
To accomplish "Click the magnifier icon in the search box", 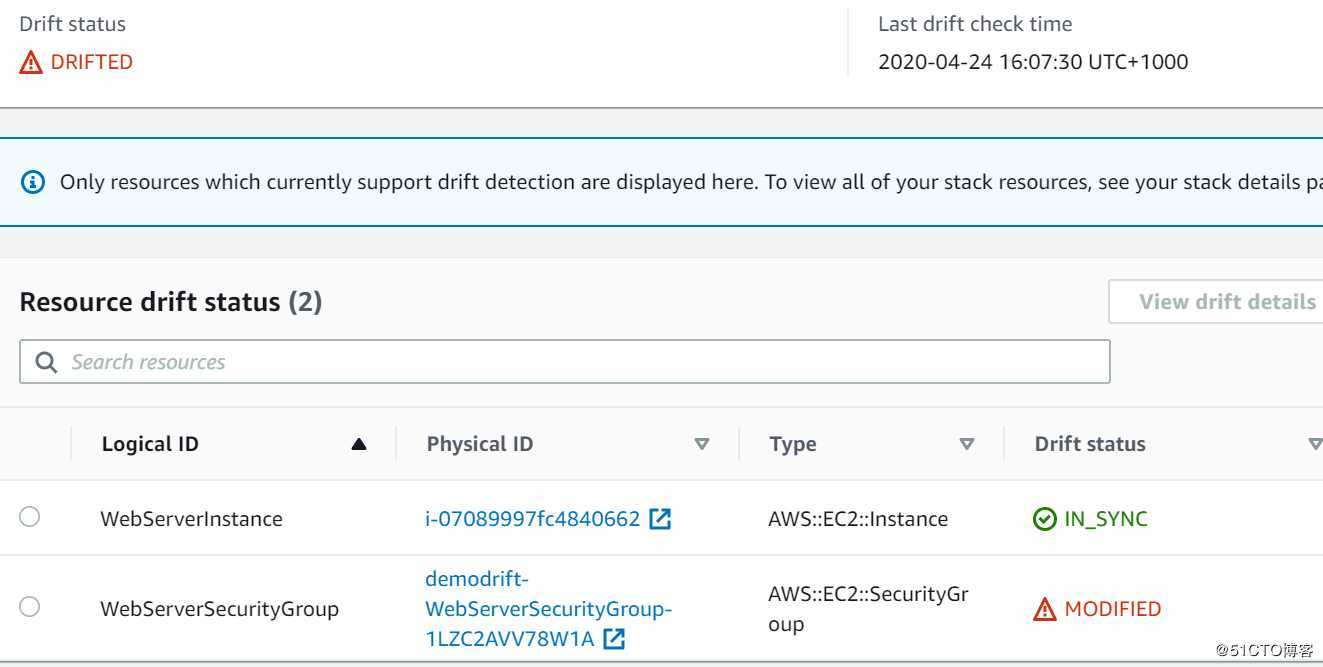I will coord(46,362).
